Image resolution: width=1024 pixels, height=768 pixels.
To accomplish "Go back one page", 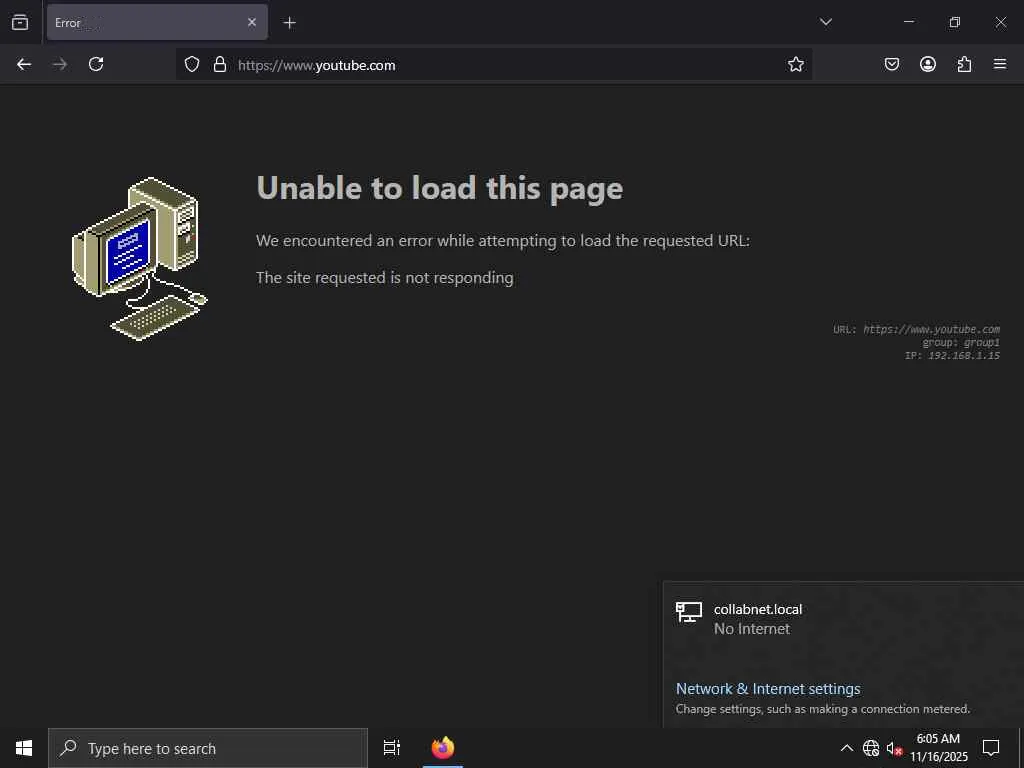I will (24, 64).
